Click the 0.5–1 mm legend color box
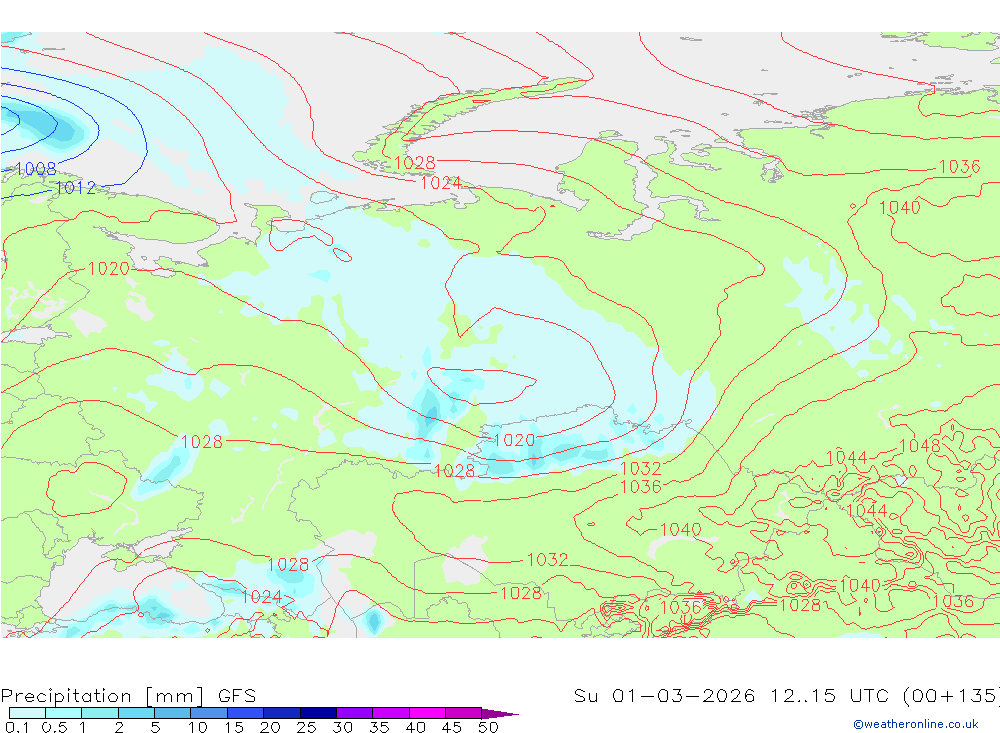 64,713
